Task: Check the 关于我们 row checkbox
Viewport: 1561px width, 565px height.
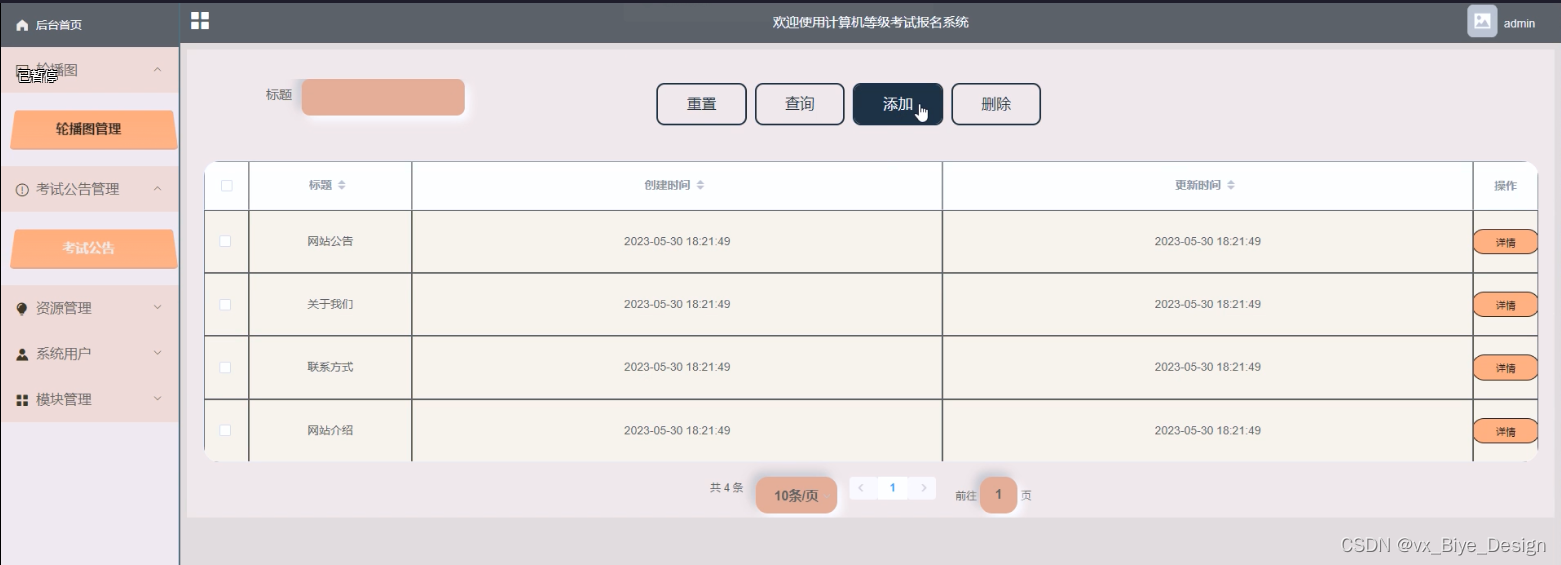Action: (225, 304)
